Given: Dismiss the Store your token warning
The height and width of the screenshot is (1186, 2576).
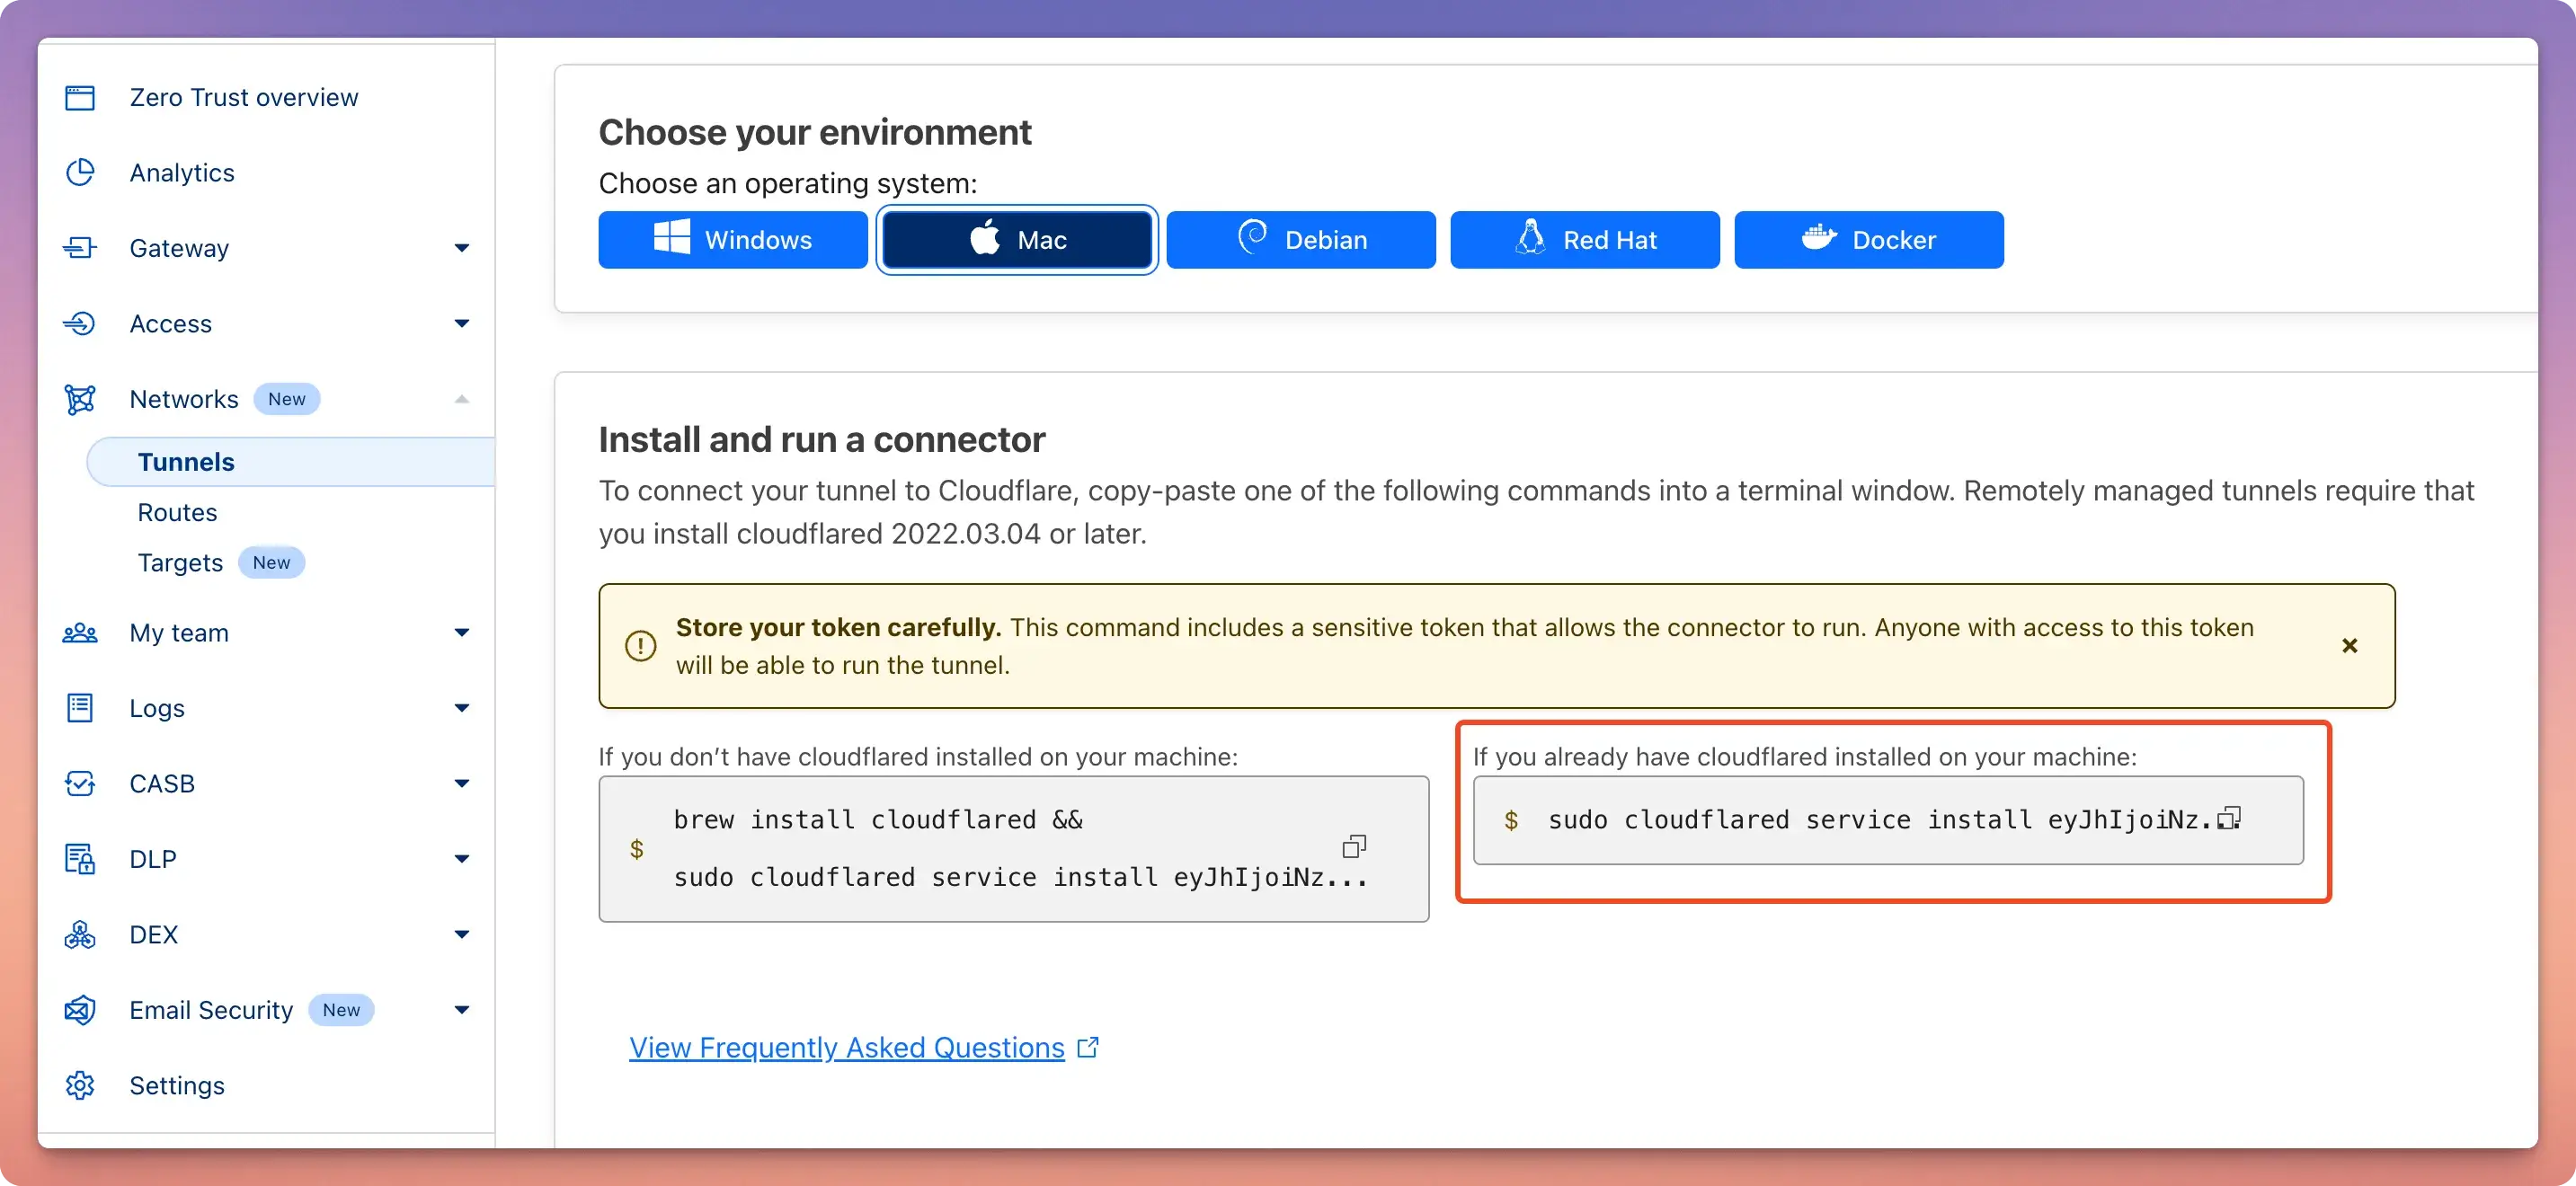Looking at the screenshot, I should click(2350, 646).
